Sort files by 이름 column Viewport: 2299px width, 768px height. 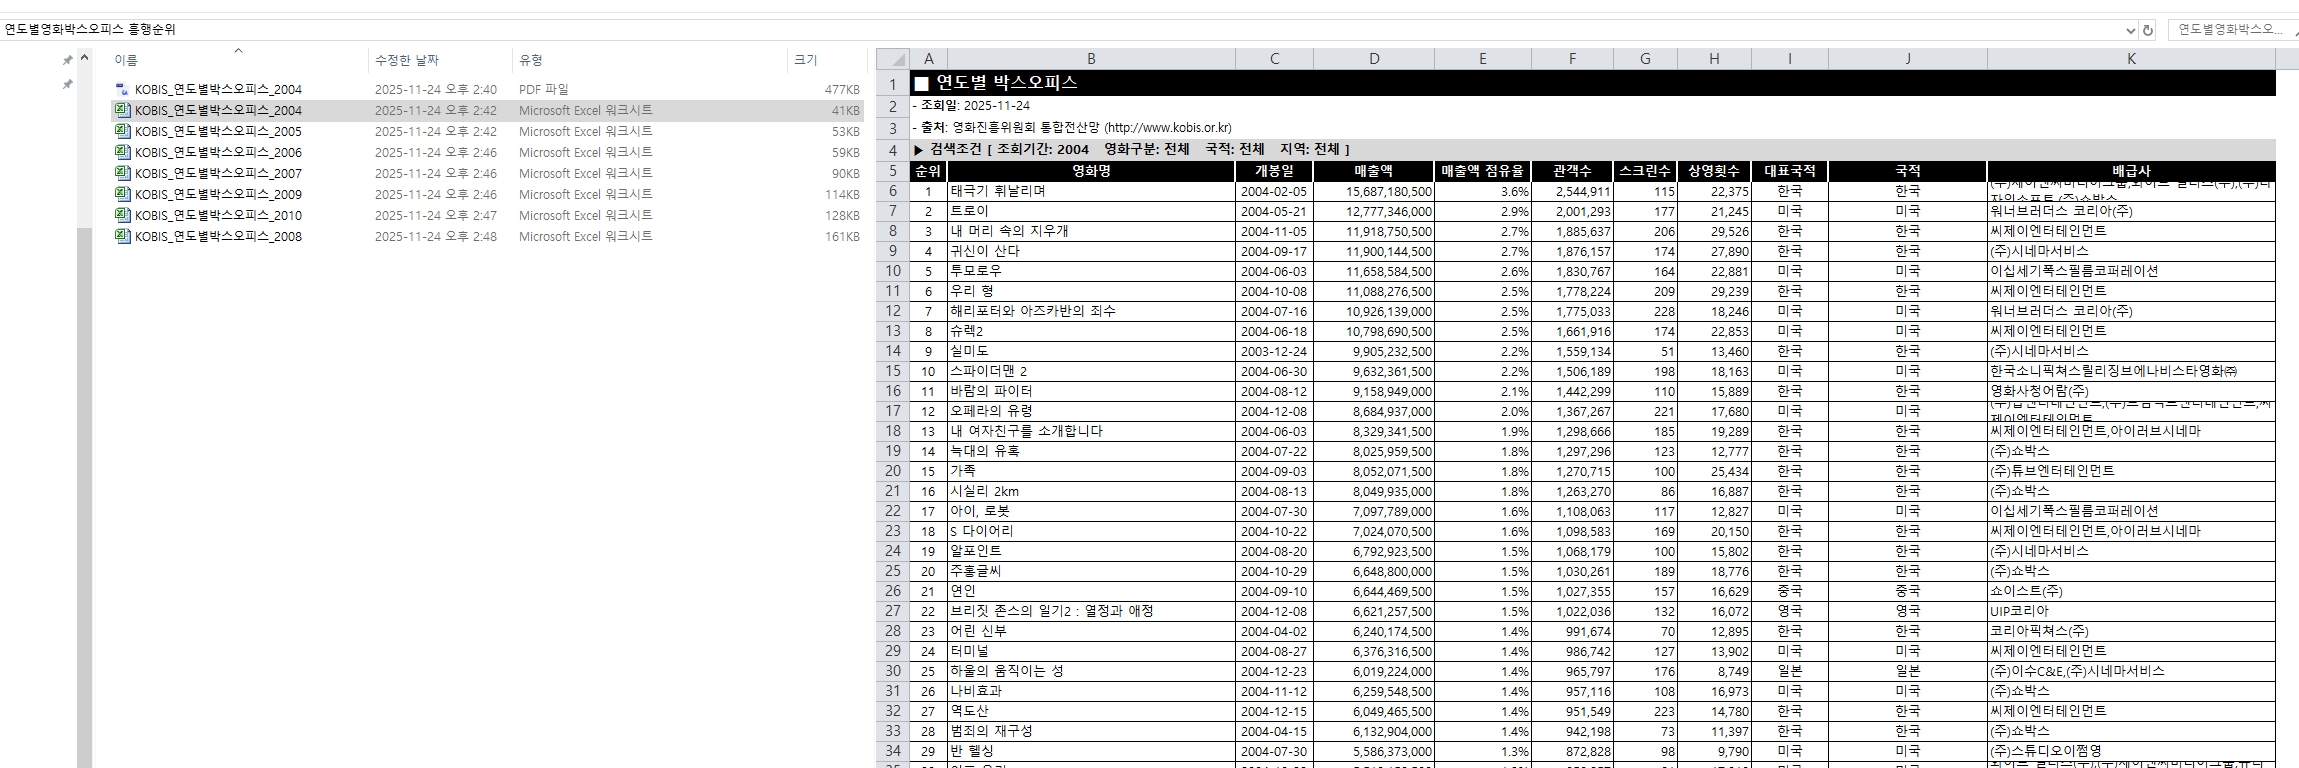(126, 61)
